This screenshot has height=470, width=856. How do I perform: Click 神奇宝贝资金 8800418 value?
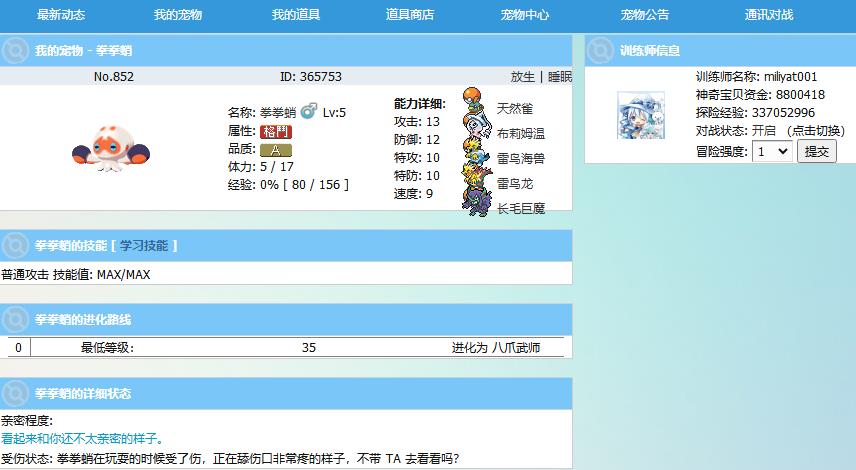coord(800,94)
